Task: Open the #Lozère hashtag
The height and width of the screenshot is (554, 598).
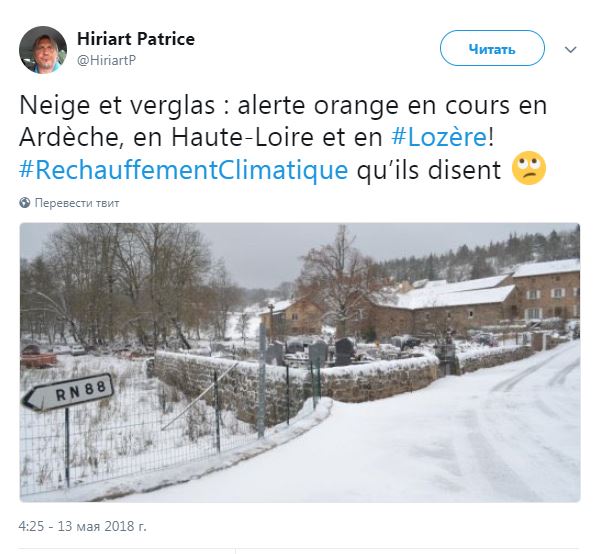Action: [439, 137]
